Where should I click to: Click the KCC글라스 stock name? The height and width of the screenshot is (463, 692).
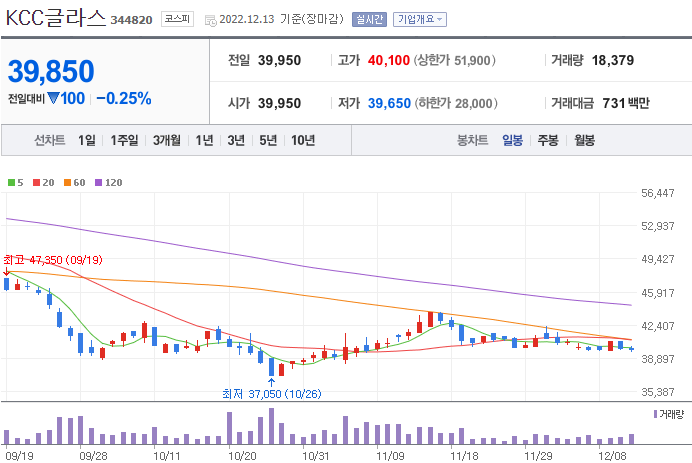pyautogui.click(x=56, y=18)
